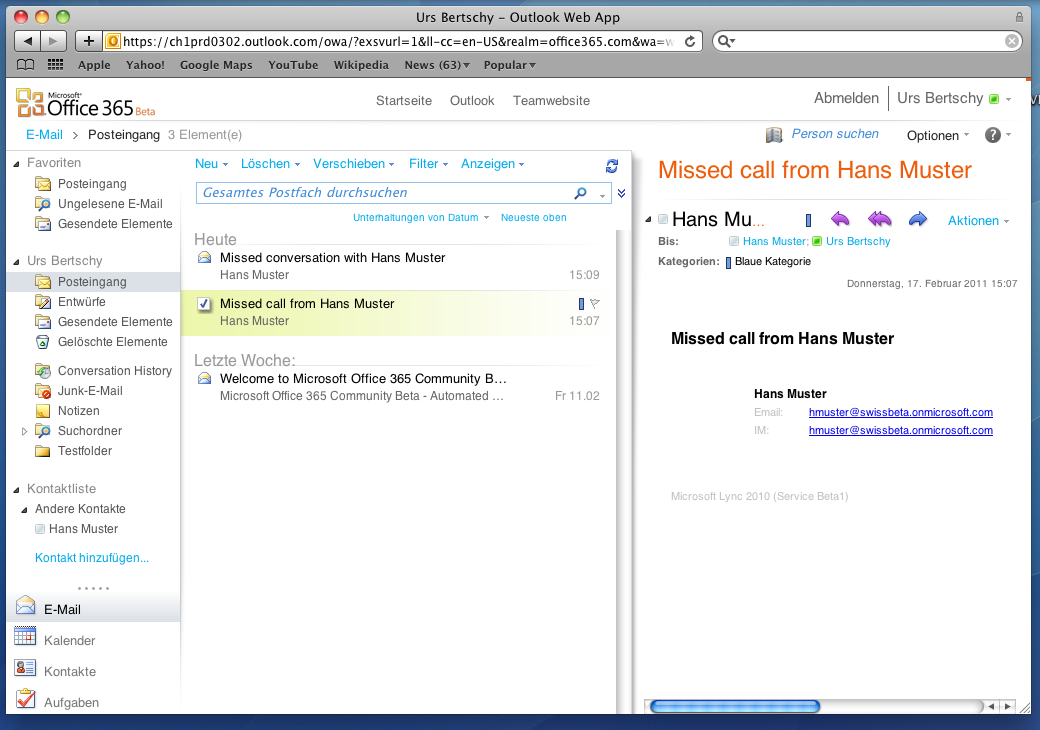Expand the Suchordner tree node
The height and width of the screenshot is (730, 1040).
point(24,431)
